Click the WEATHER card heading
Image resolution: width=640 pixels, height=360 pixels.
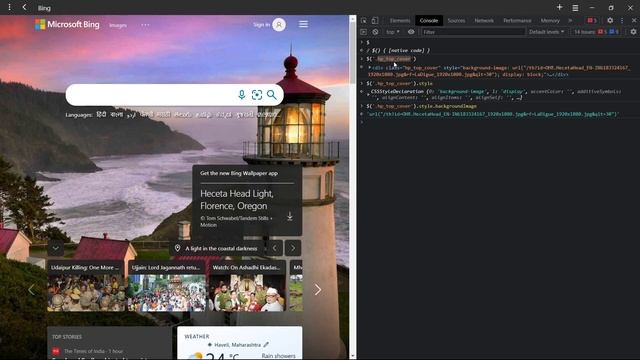coord(197,336)
